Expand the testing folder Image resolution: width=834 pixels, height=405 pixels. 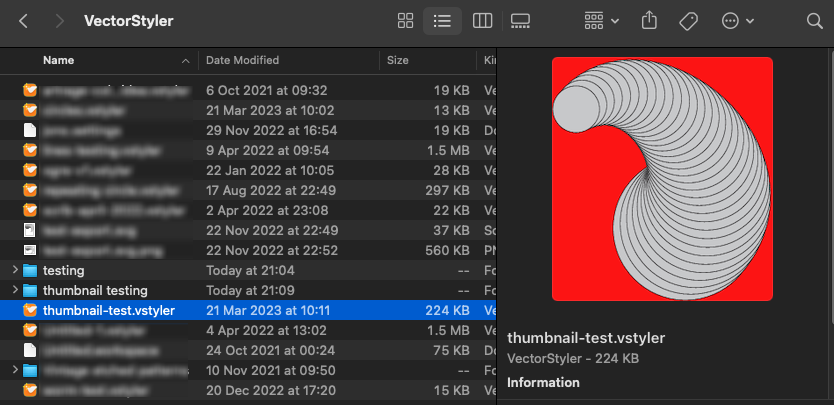click(13, 270)
